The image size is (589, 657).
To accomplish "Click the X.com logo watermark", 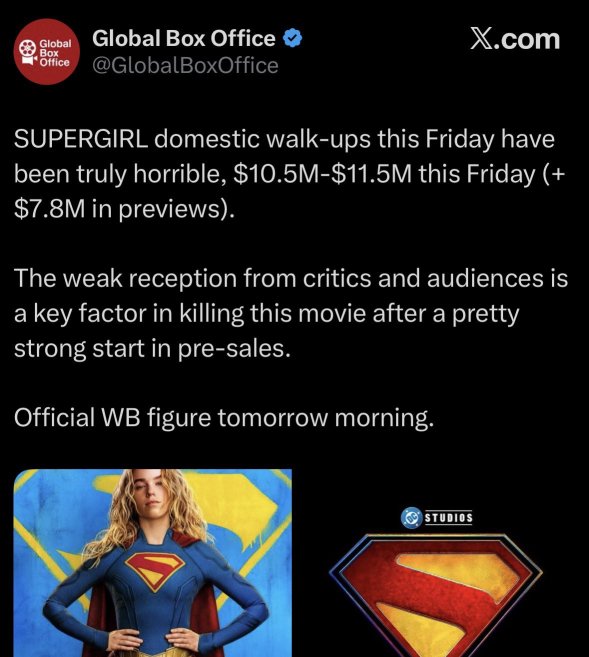I will pos(514,39).
